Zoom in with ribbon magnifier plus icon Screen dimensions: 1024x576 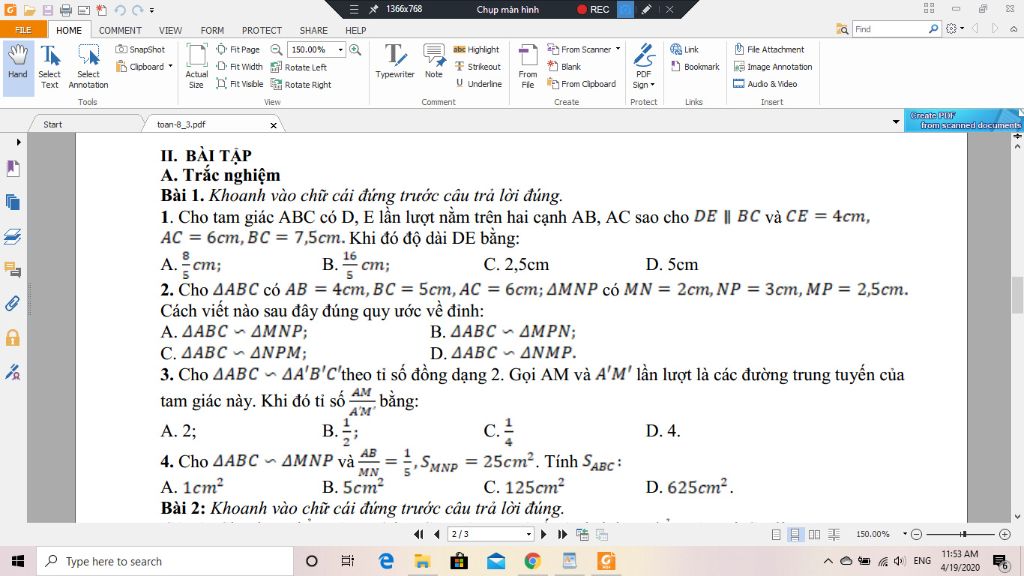click(x=355, y=50)
